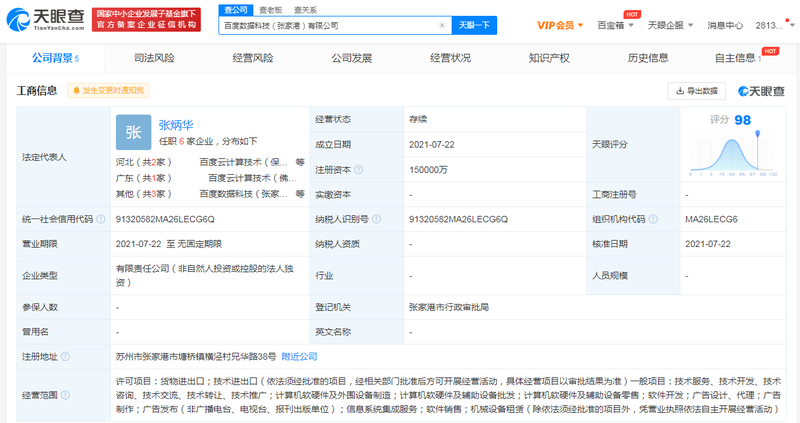
Task: Click the 登记机关 value 张家港市行政审批局
Action: 449,307
